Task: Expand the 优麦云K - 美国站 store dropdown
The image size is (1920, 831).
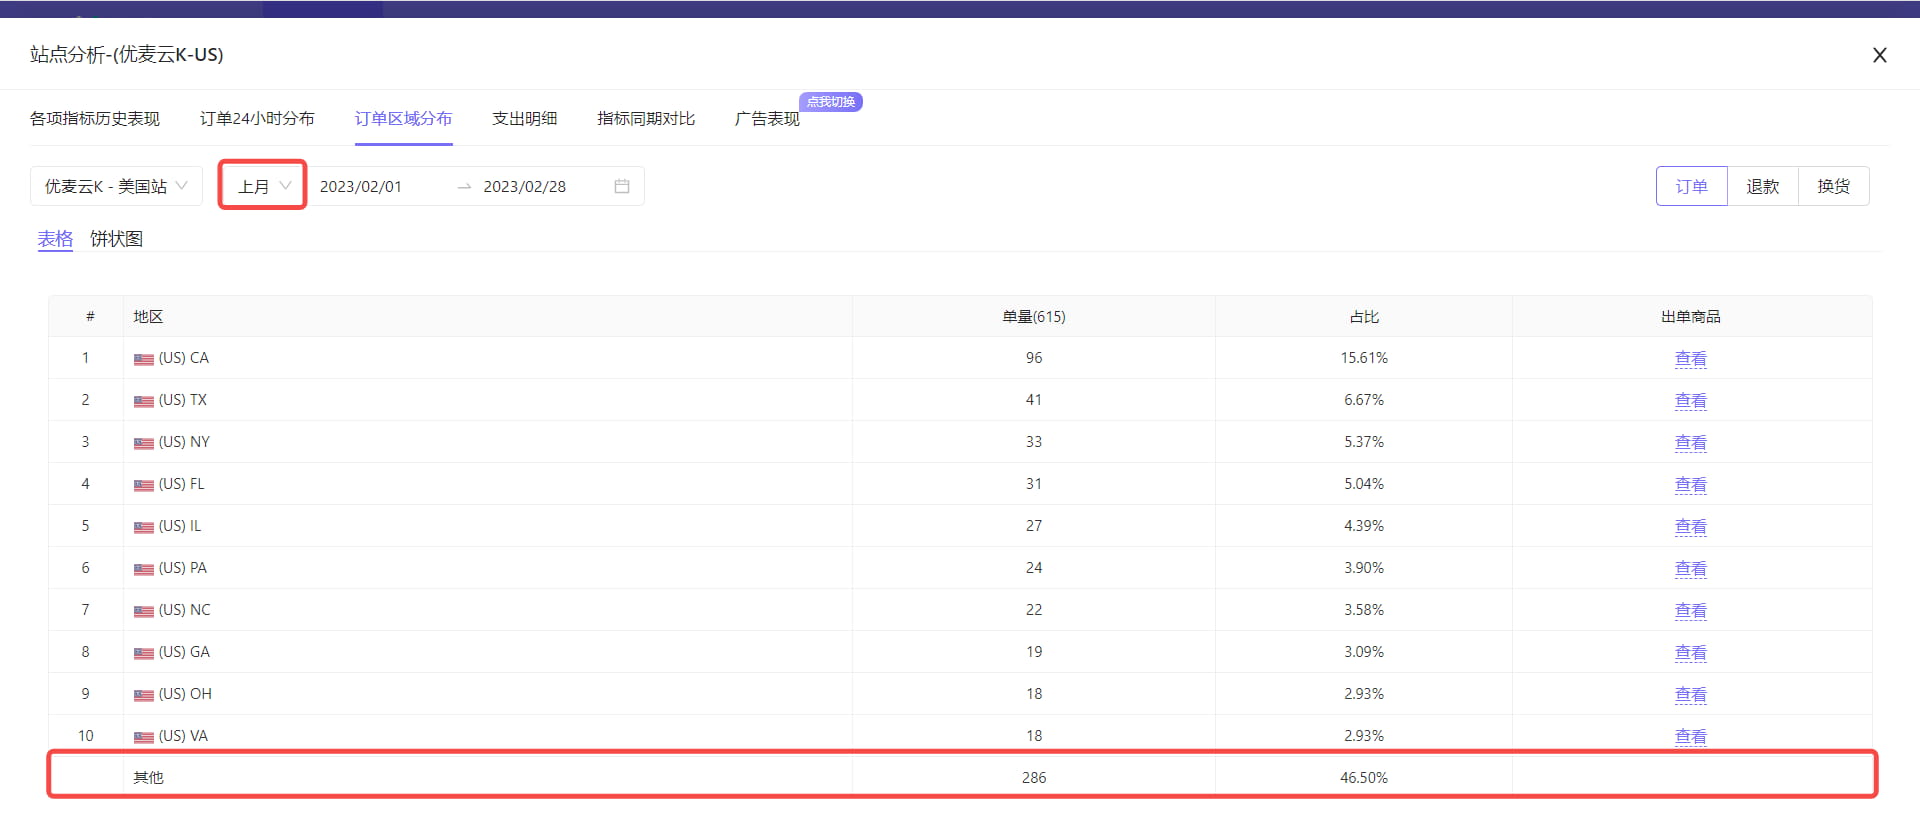Action: pyautogui.click(x=116, y=186)
